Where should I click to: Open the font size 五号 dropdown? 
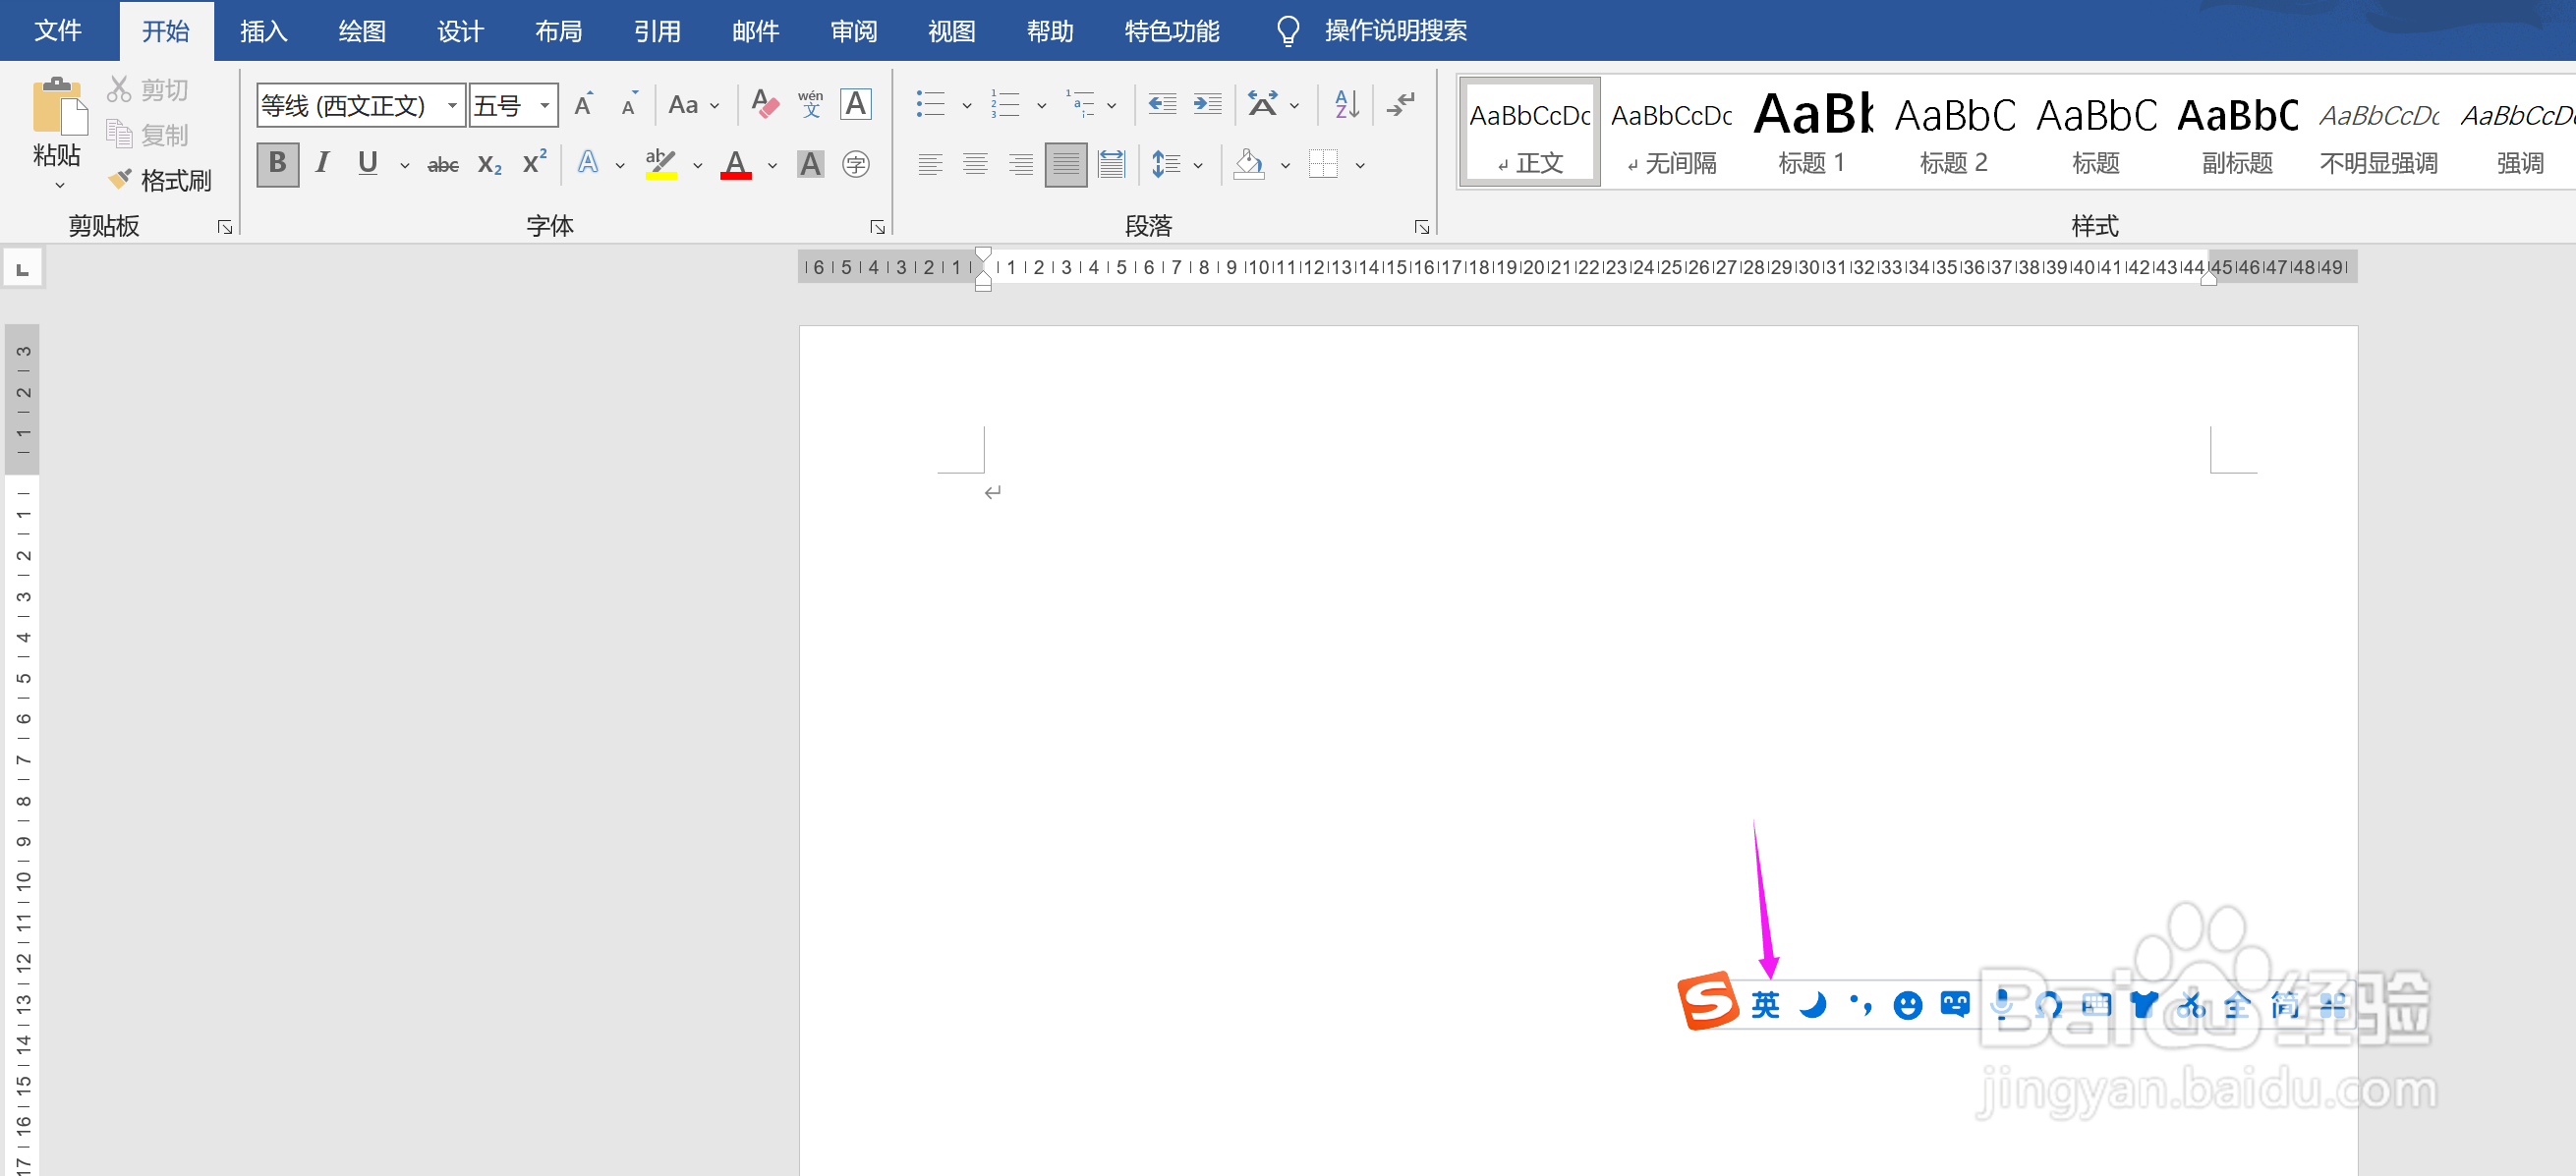coord(545,105)
